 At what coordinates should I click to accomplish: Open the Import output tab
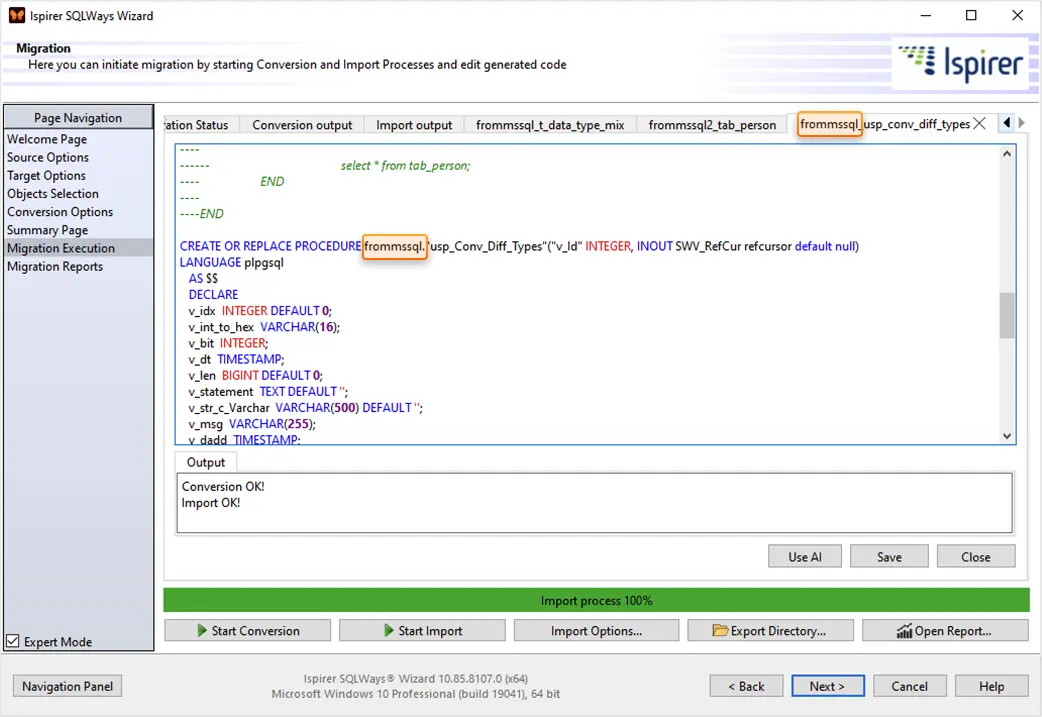pyautogui.click(x=414, y=125)
